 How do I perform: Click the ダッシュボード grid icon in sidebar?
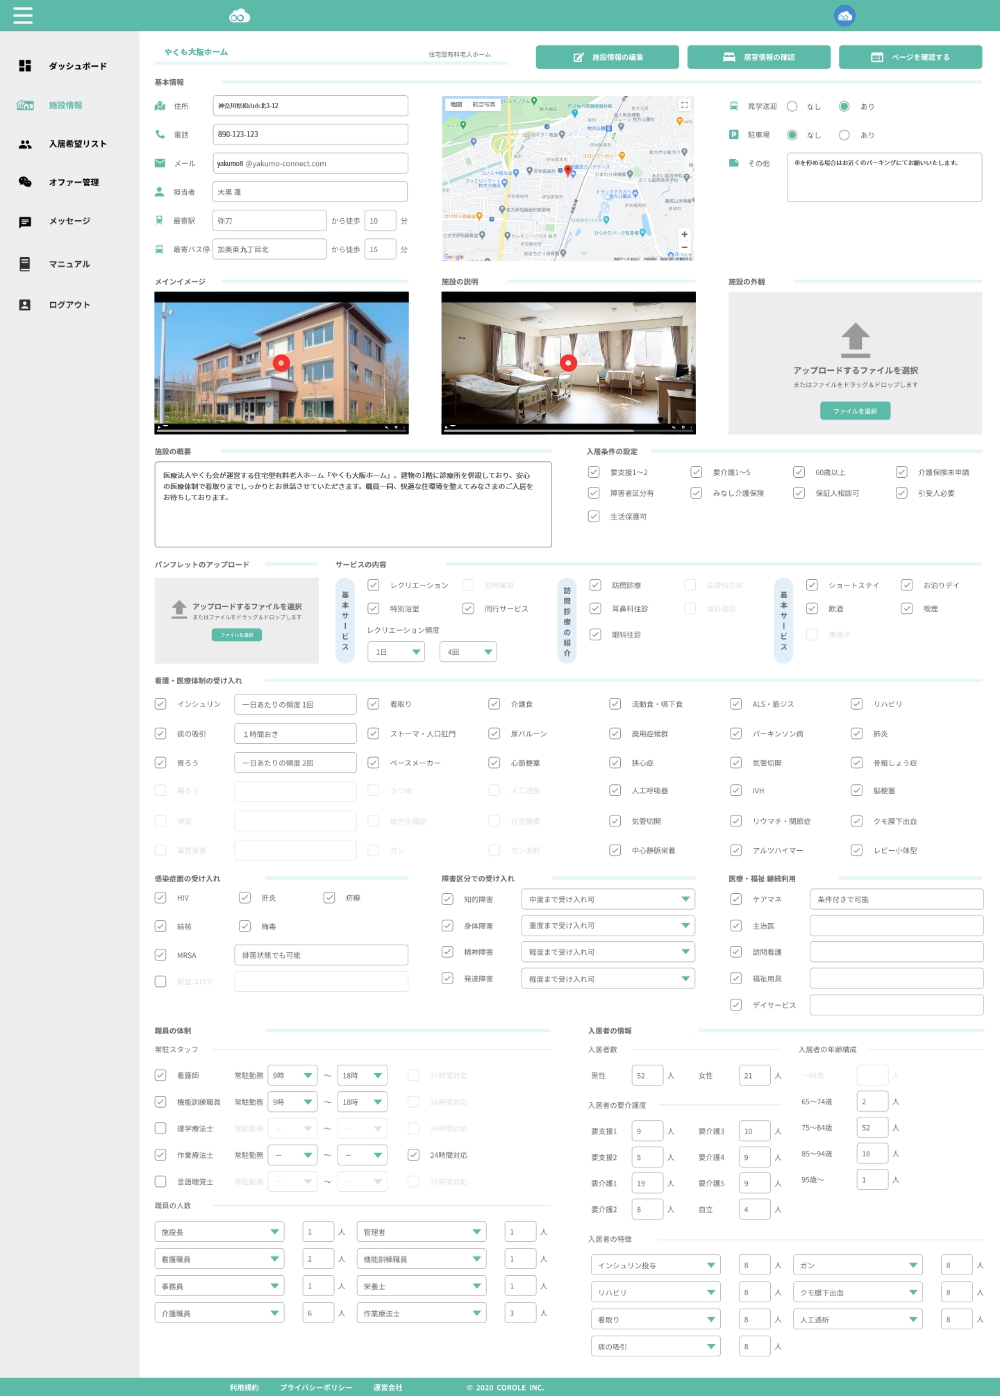(25, 66)
